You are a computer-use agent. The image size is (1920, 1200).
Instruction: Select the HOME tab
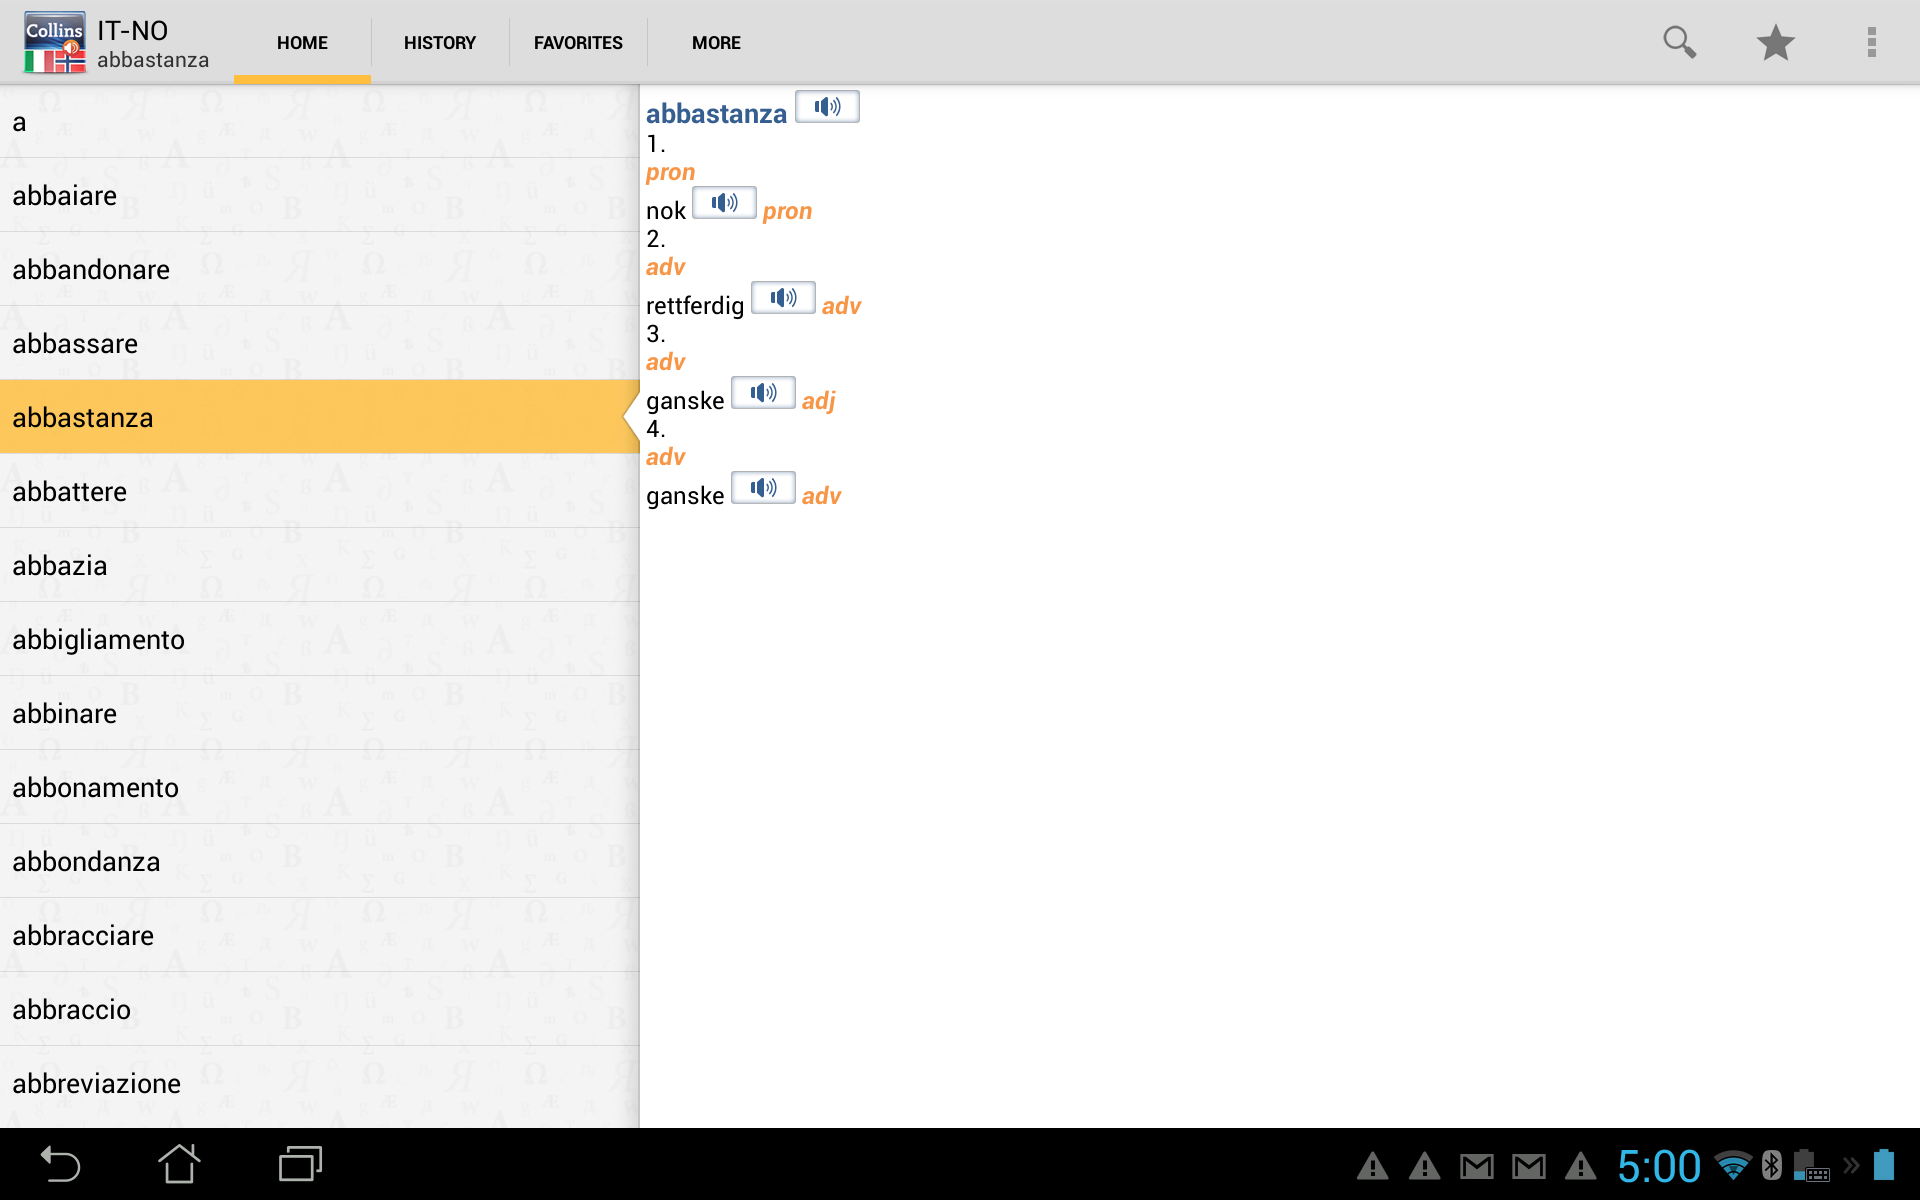click(302, 43)
